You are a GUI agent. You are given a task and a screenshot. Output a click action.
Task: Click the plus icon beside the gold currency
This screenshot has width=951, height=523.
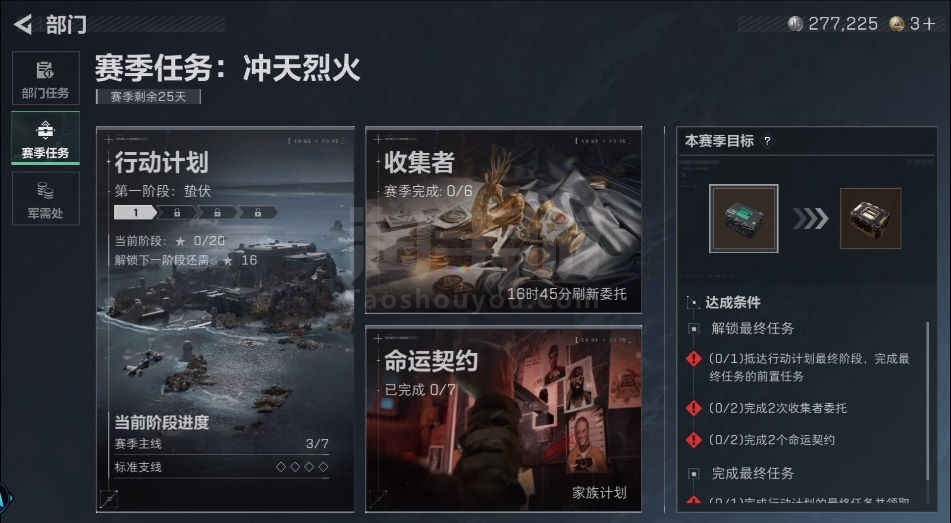click(x=930, y=24)
